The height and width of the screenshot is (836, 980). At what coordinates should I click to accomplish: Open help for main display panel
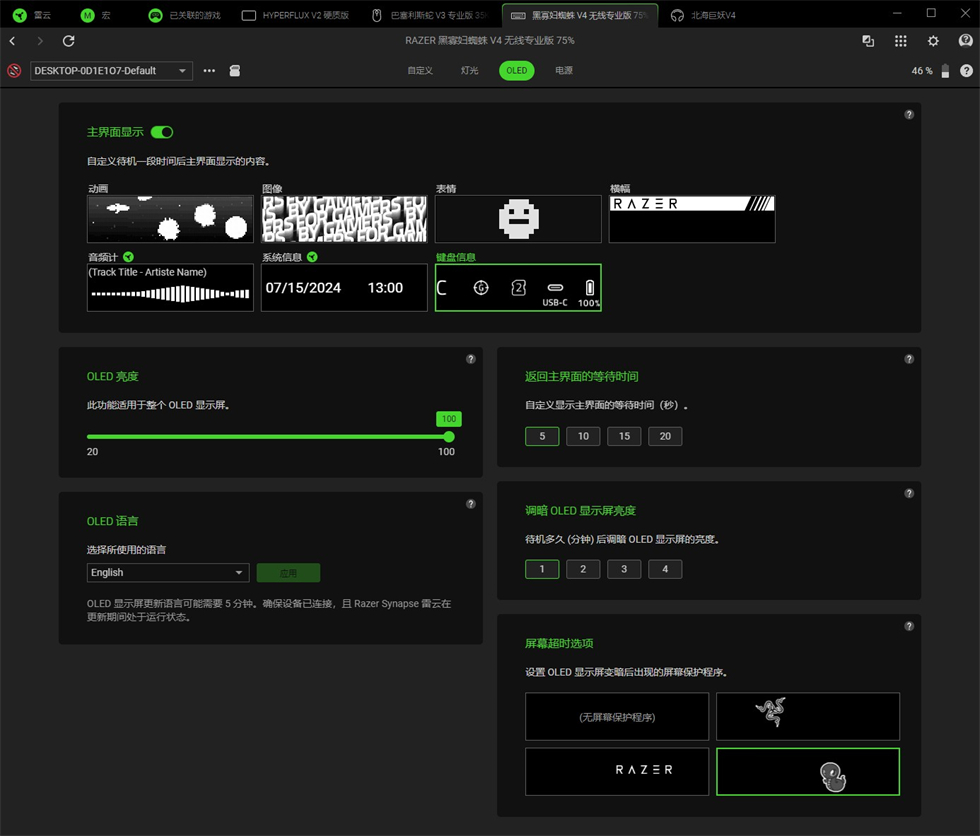click(x=909, y=114)
